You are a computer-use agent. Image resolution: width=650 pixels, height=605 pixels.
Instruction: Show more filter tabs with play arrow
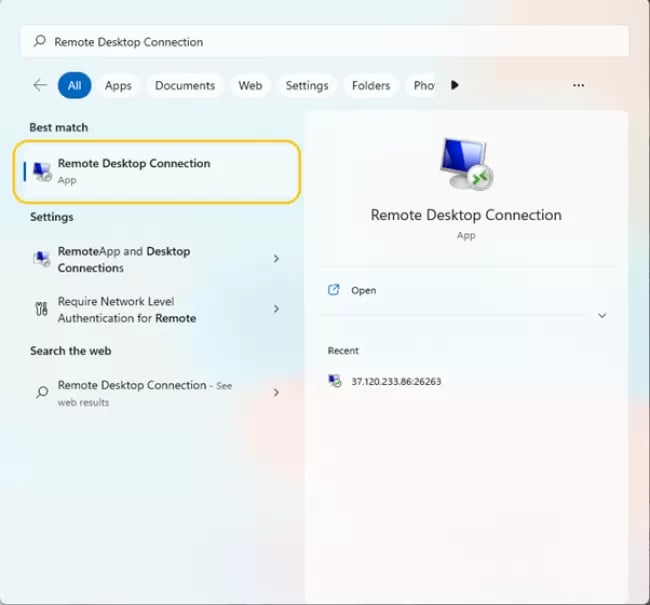pos(455,85)
